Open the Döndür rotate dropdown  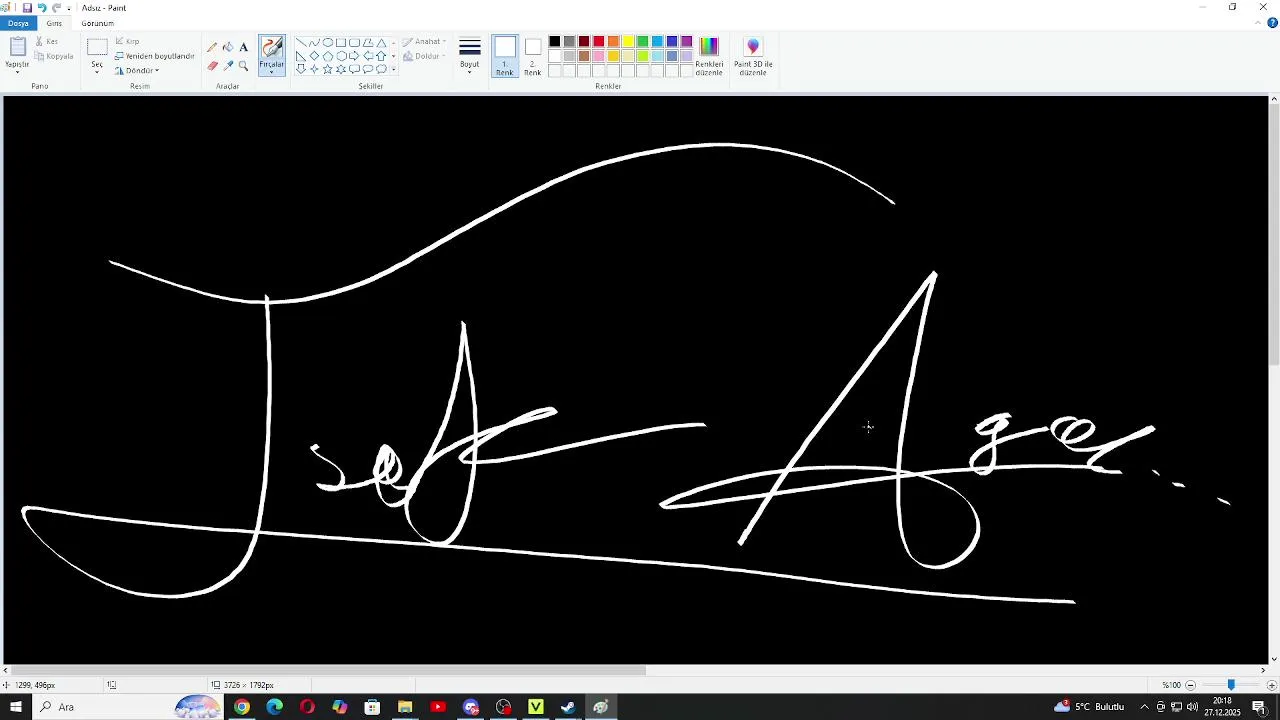[x=137, y=71]
